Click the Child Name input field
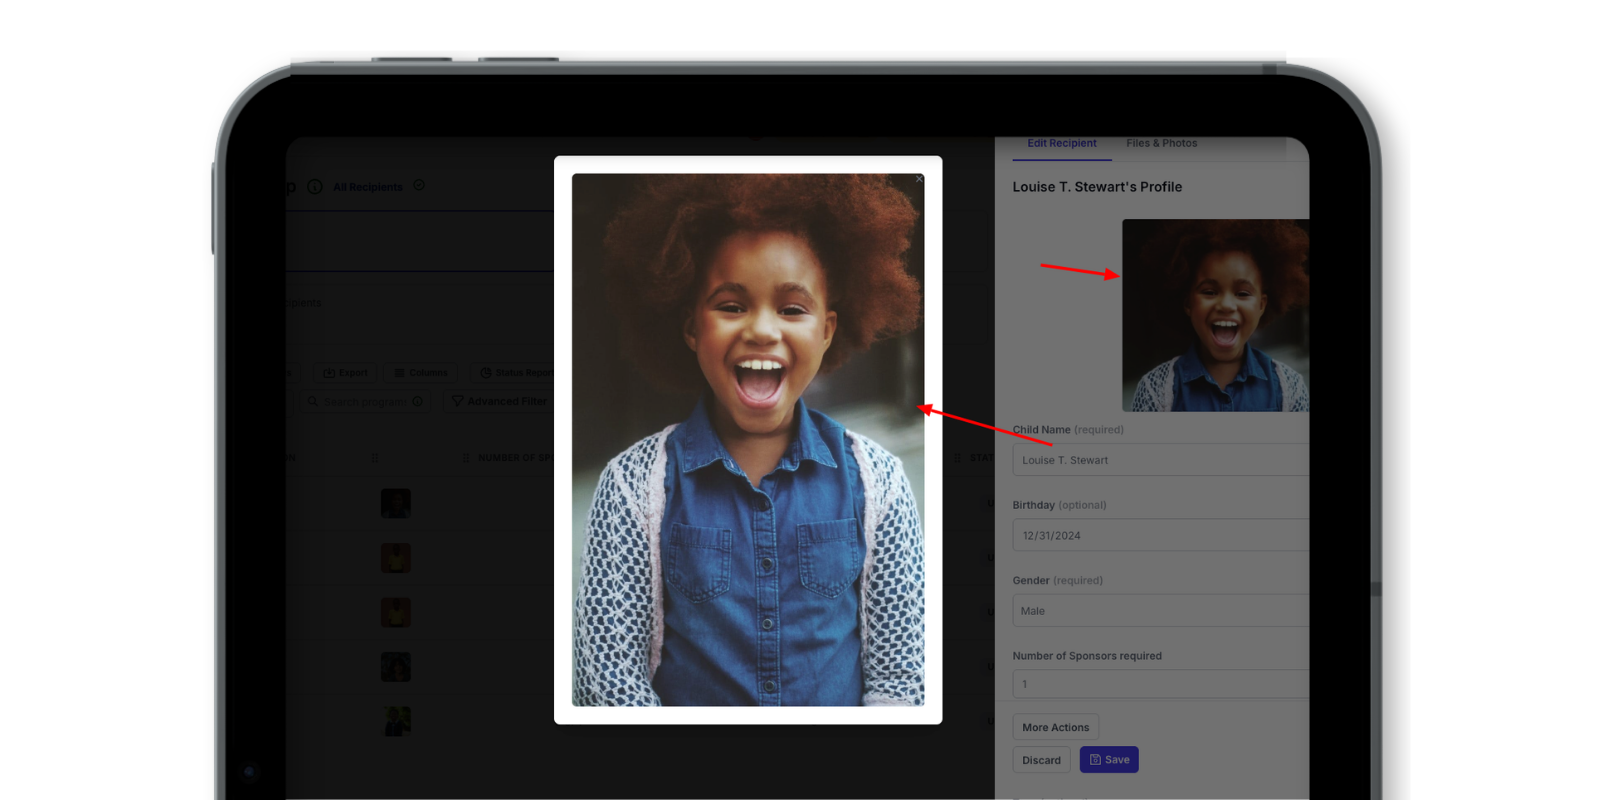The height and width of the screenshot is (800, 1600). [1160, 460]
